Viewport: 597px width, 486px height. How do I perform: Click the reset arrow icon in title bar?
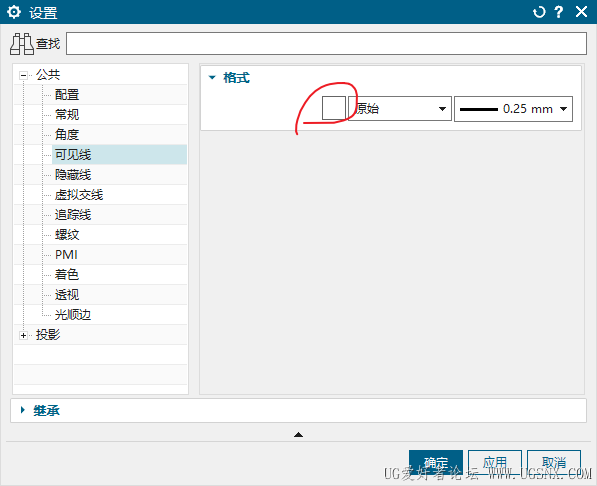539,12
